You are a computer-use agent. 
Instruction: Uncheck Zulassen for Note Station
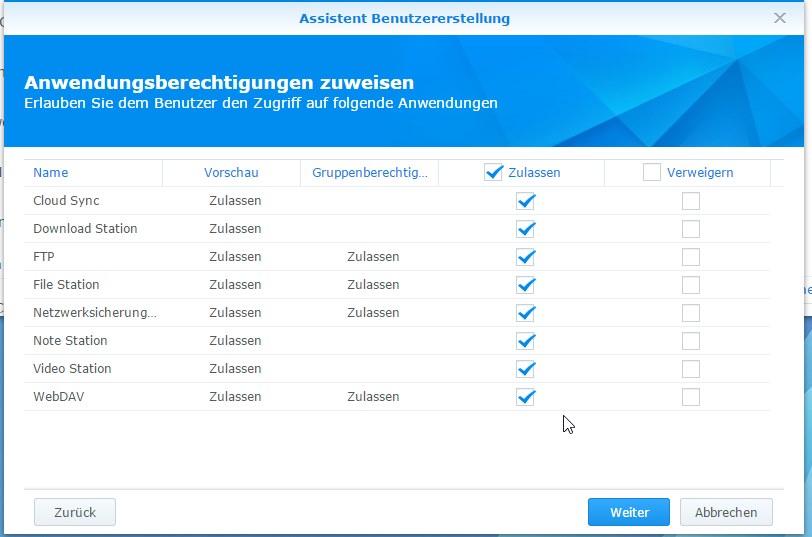526,341
